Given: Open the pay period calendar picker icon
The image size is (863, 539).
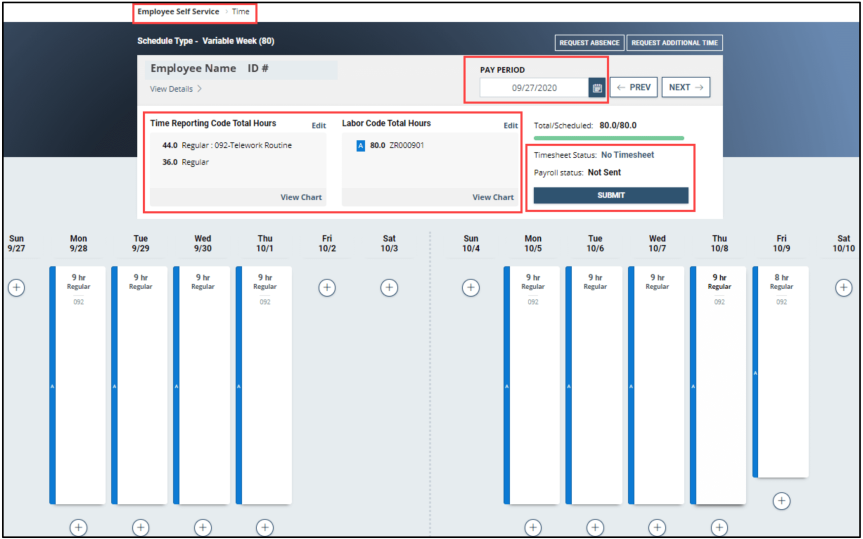Looking at the screenshot, I should pos(596,88).
